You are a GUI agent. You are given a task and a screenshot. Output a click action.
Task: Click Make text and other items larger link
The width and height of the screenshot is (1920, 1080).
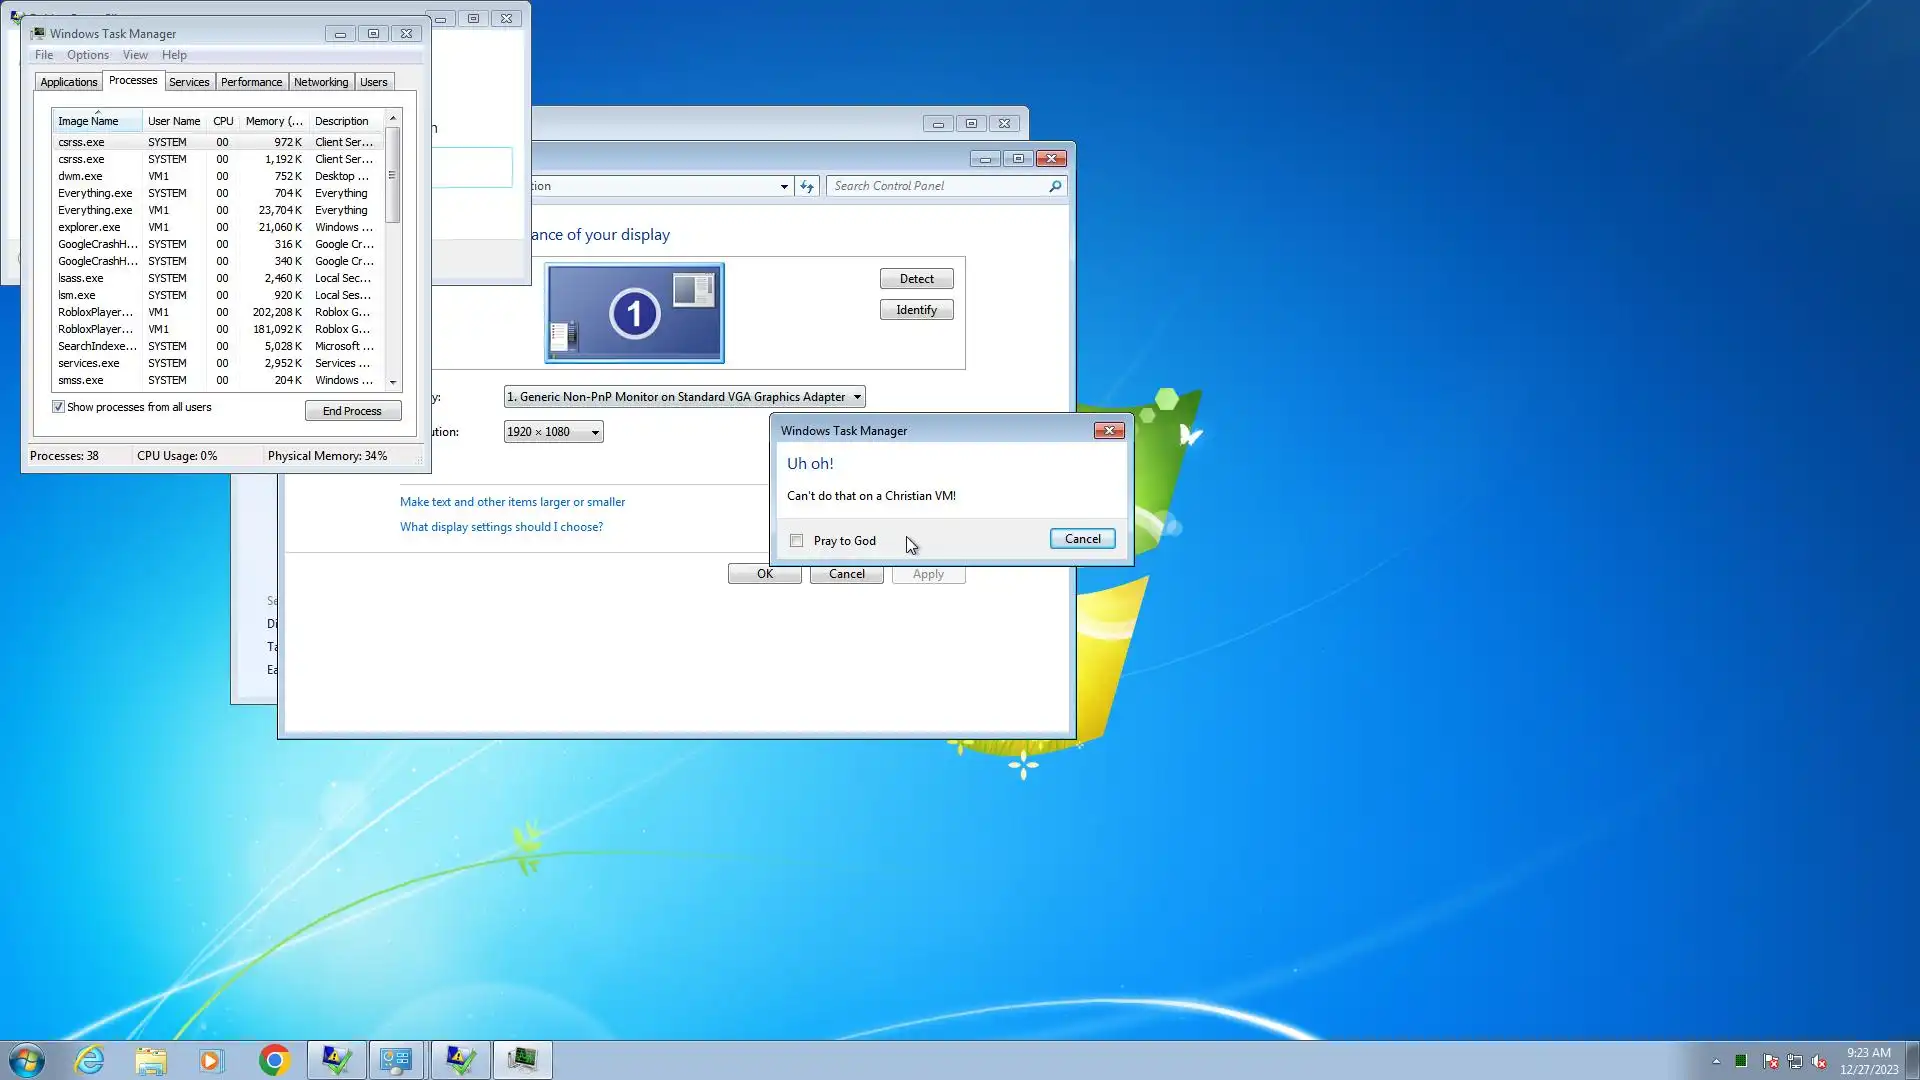[512, 502]
